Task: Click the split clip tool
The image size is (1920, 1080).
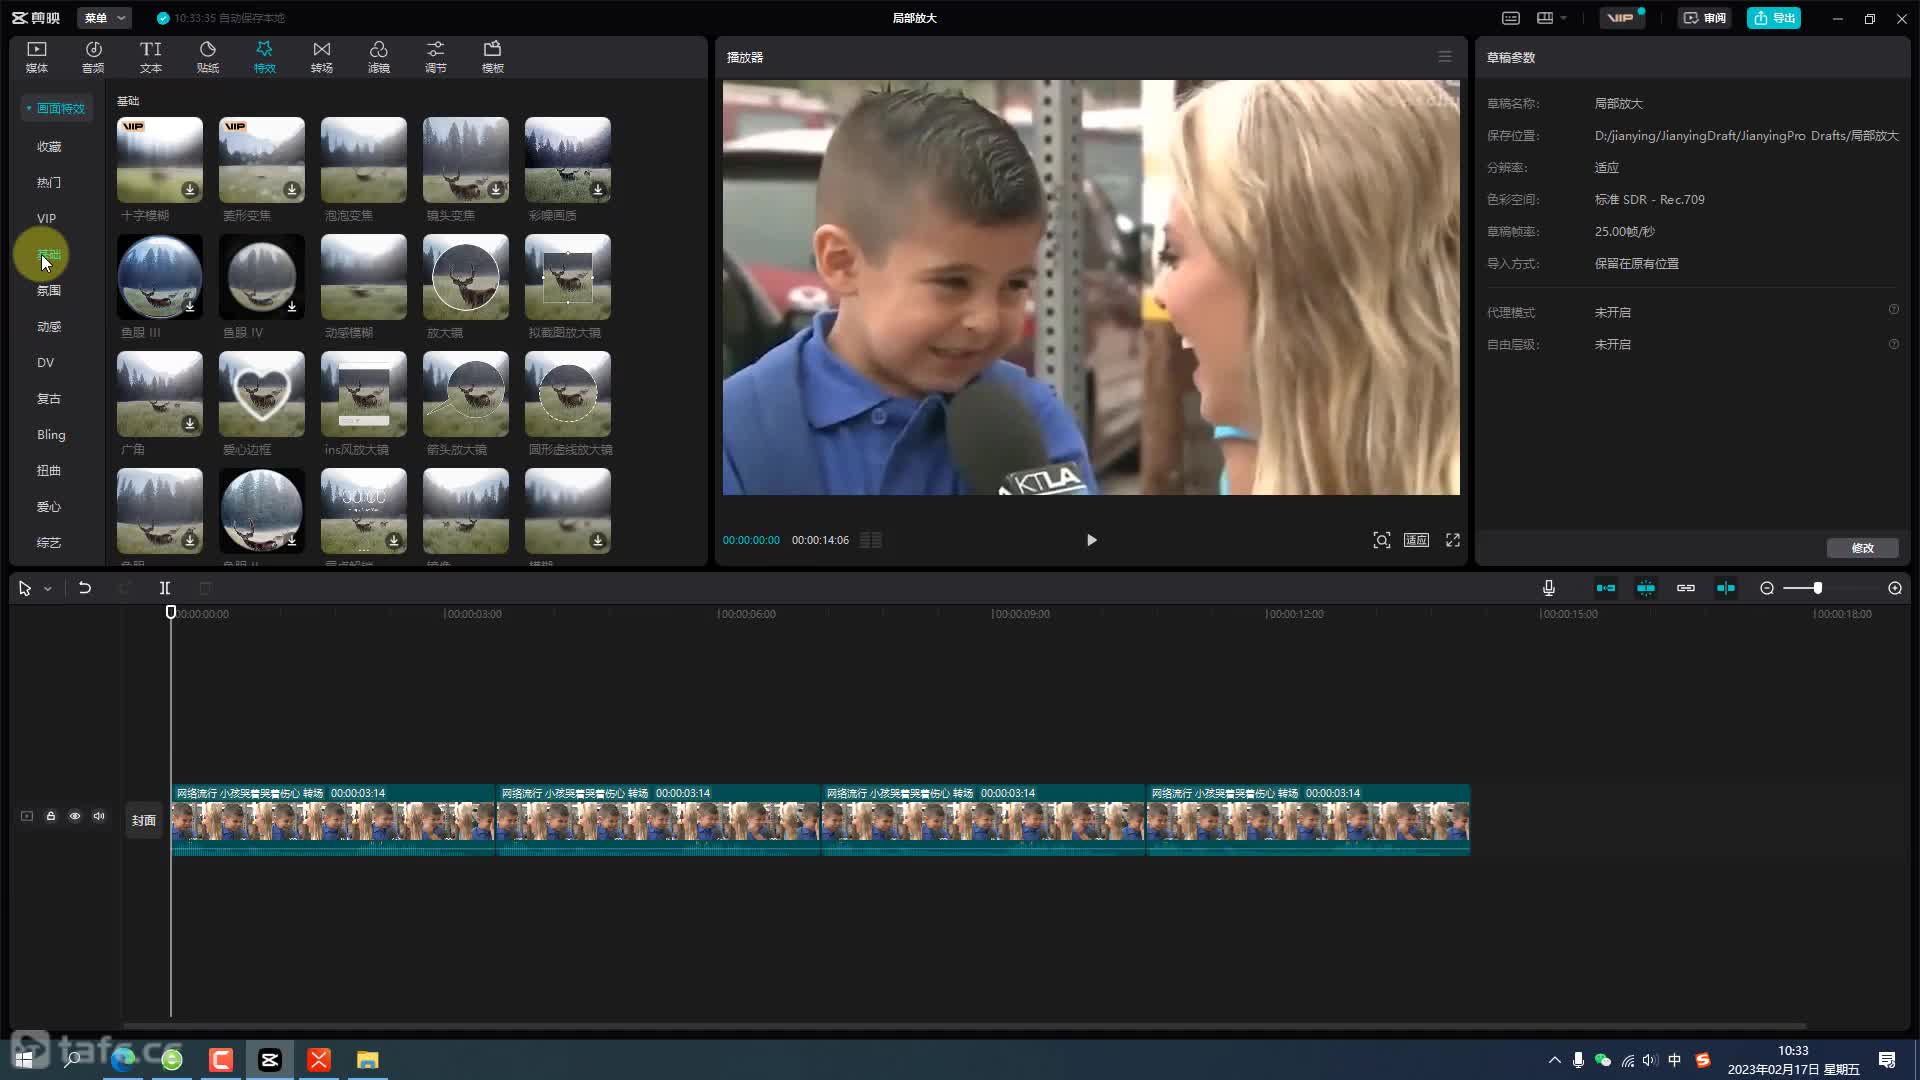Action: tap(165, 588)
